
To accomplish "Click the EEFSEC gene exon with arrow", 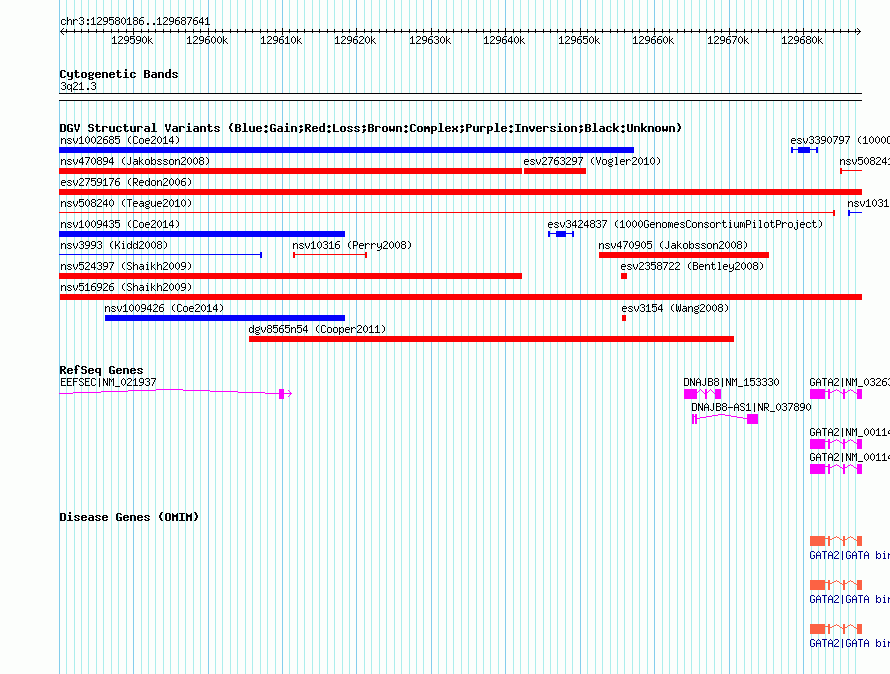I will (x=284, y=393).
